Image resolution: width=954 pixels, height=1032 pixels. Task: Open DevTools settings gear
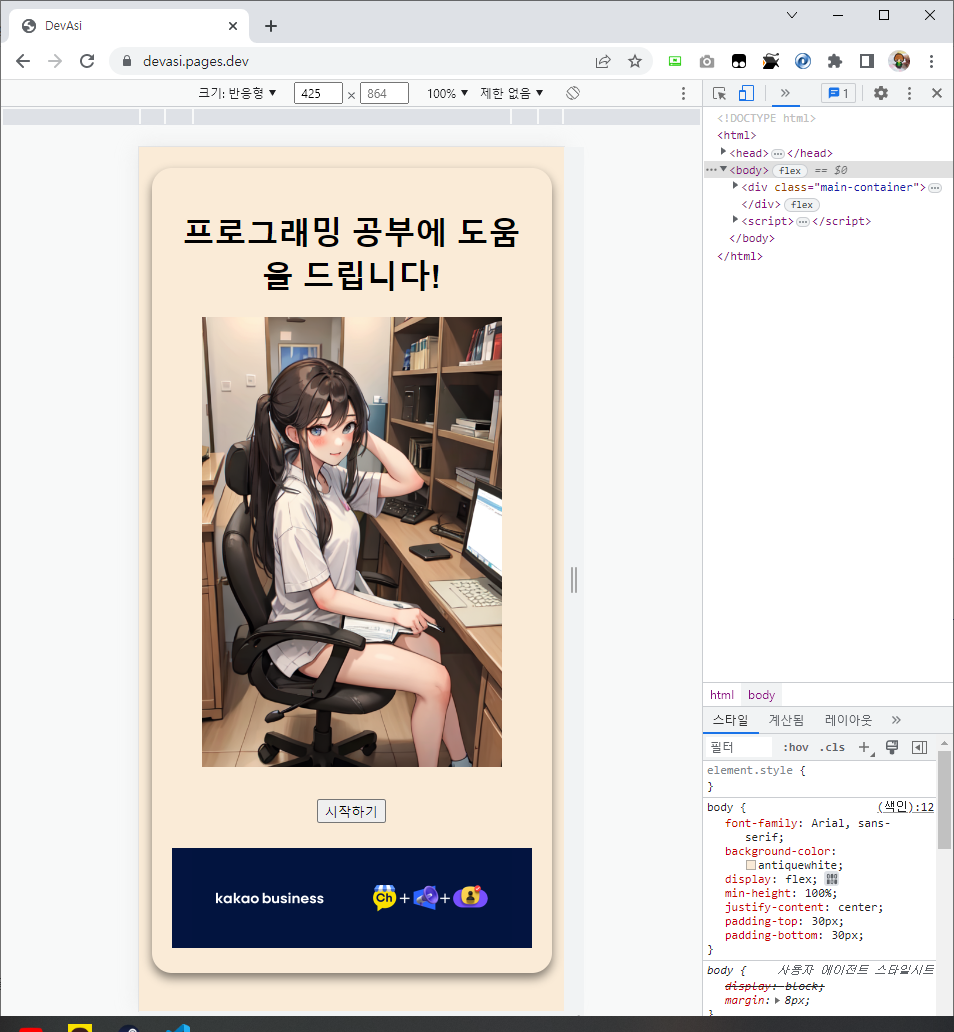click(x=881, y=93)
